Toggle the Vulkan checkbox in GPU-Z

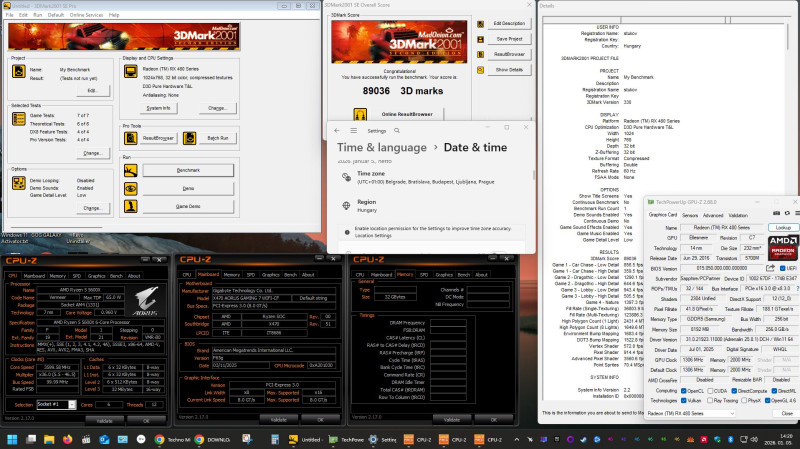[x=684, y=401]
